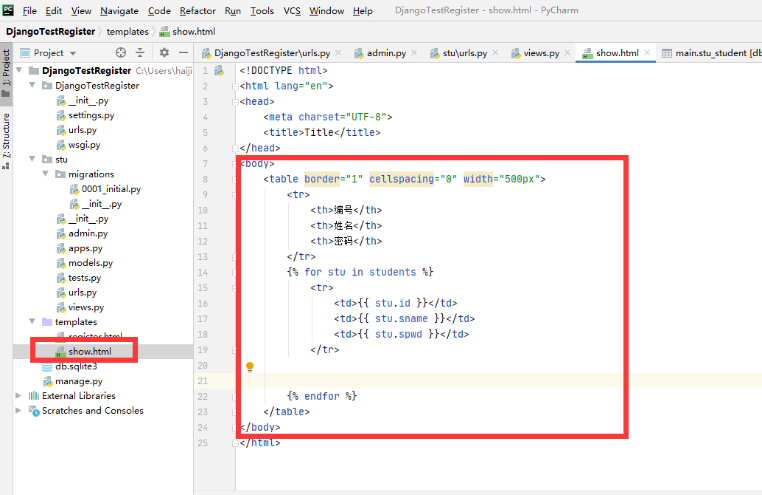The height and width of the screenshot is (495, 762).
Task: Click line number 14 in the gutter
Action: [x=203, y=272]
